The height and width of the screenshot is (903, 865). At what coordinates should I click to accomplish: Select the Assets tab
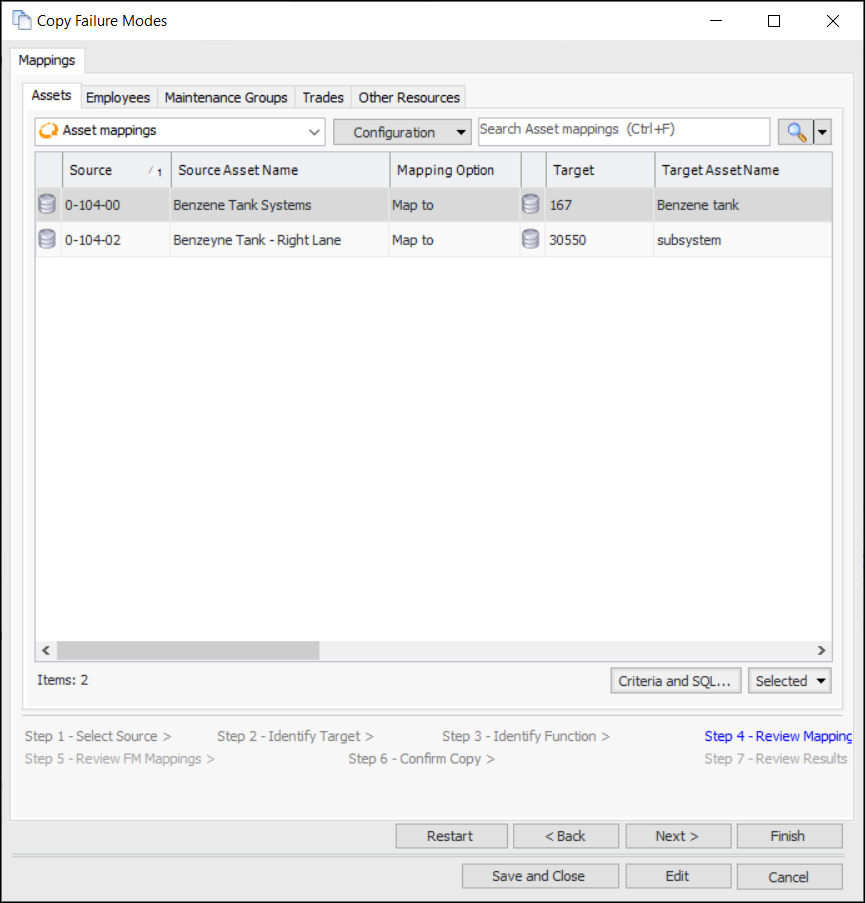51,96
